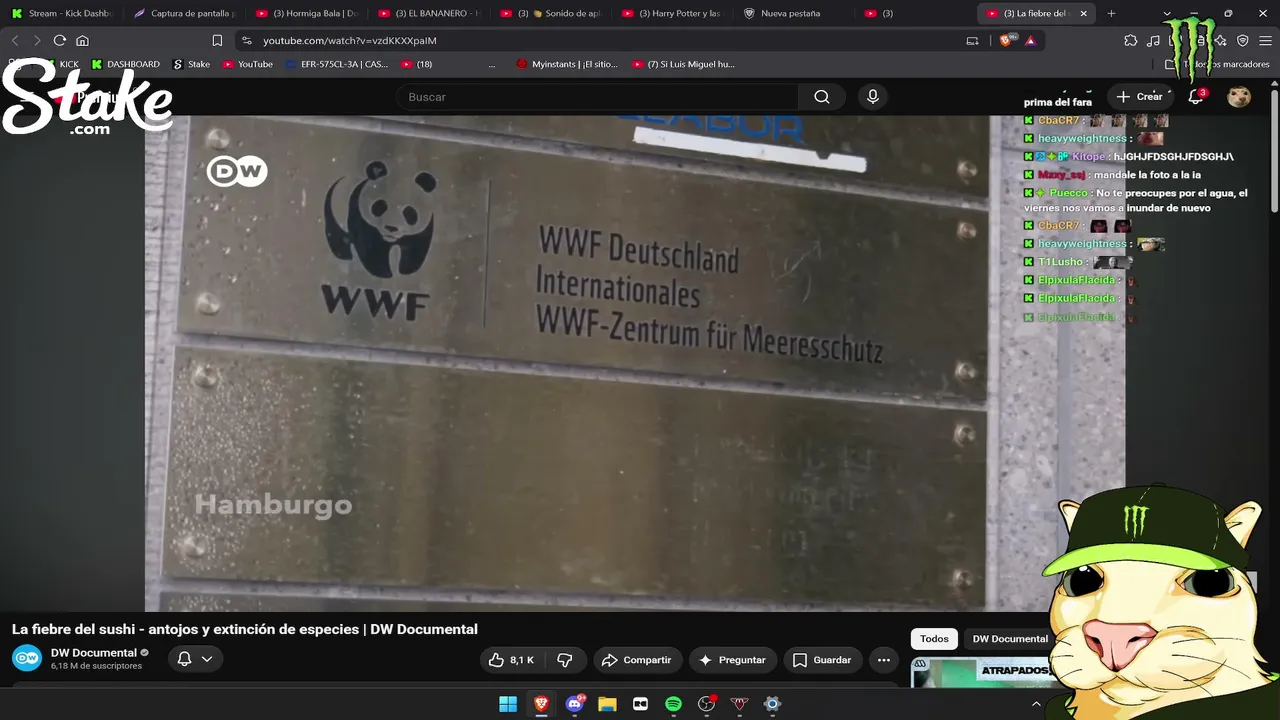Select the DW Documental filter chip
The height and width of the screenshot is (720, 1280).
tap(1010, 639)
